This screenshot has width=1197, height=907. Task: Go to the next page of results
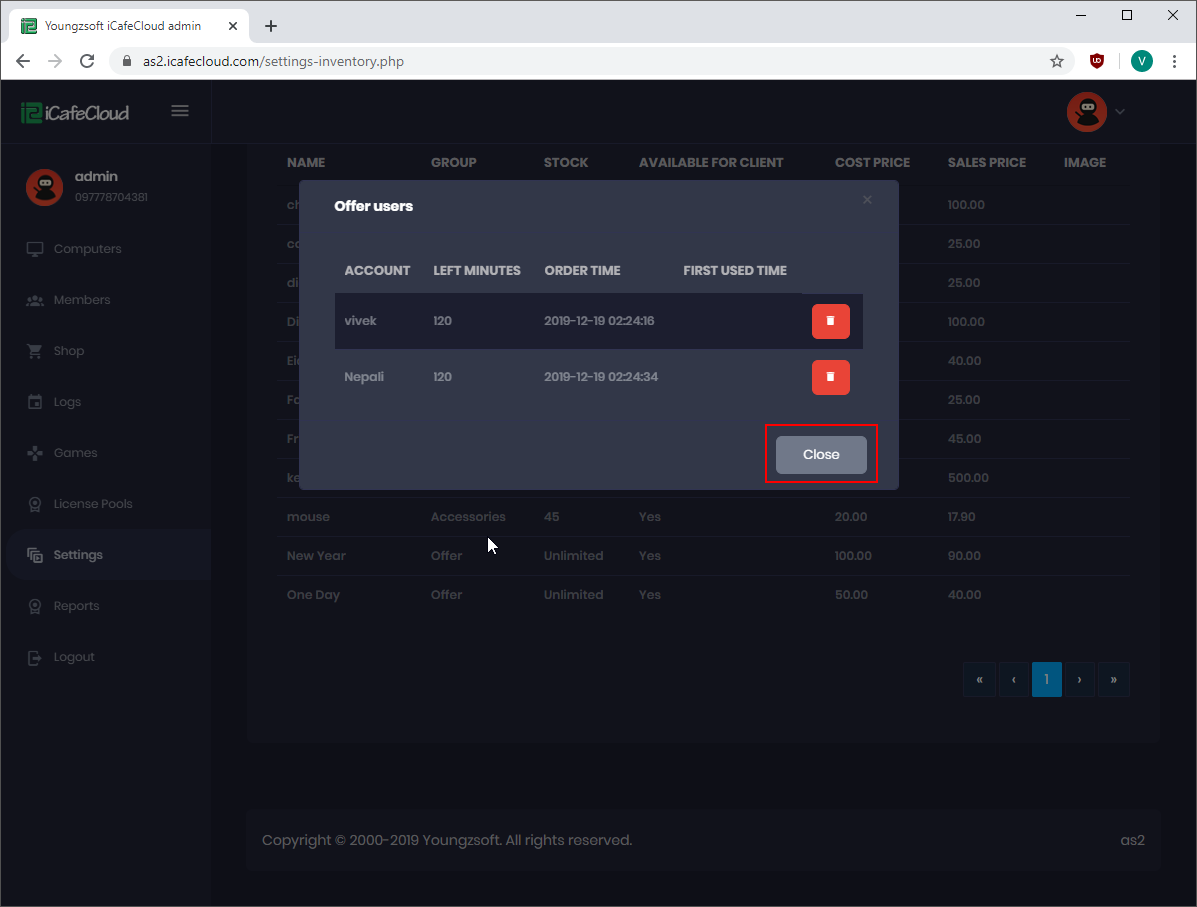tap(1079, 680)
